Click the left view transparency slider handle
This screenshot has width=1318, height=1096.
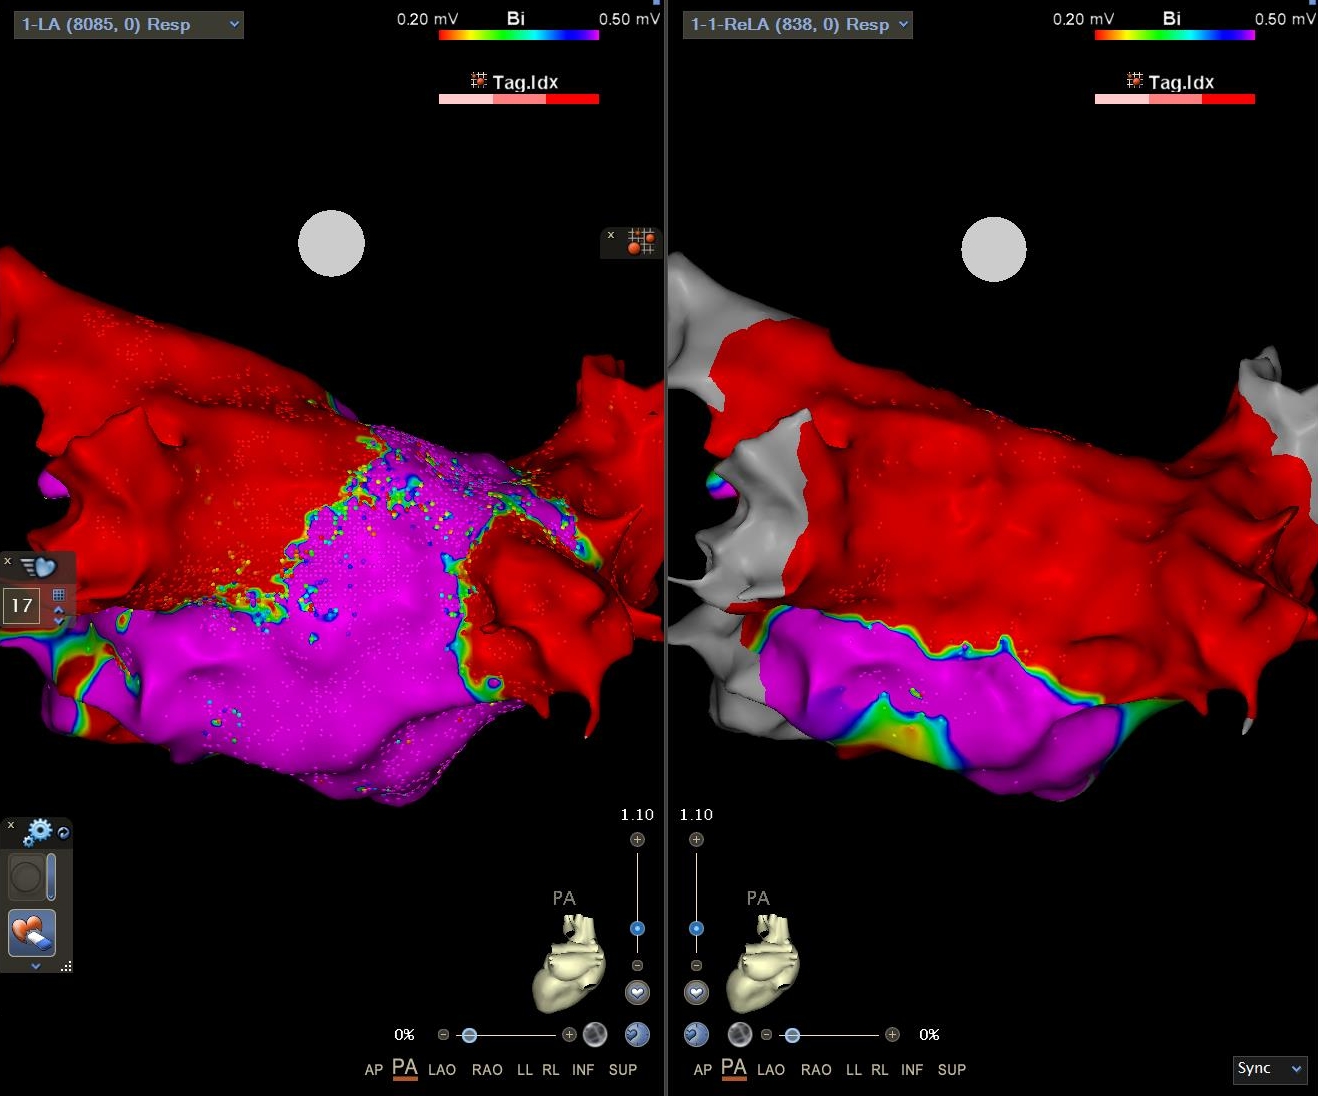coord(469,1035)
